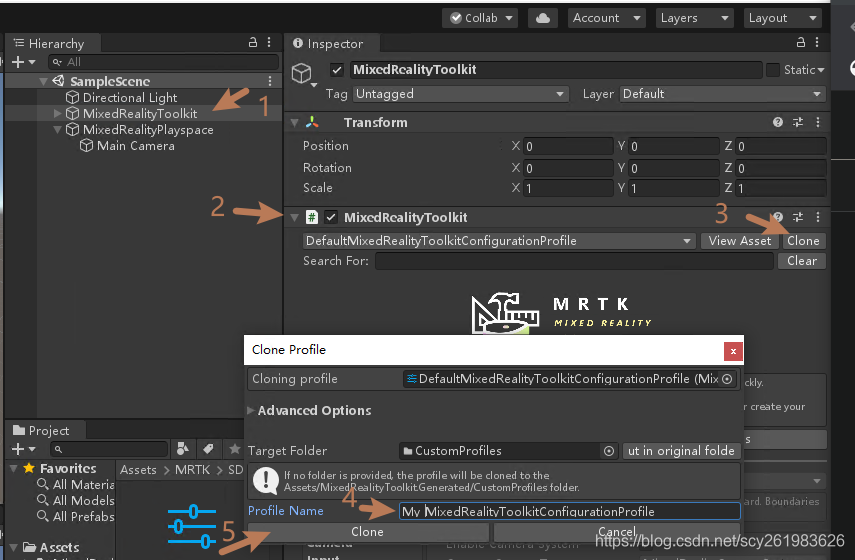The image size is (855, 560).
Task: Select Directional Light in Hierarchy
Action: click(x=130, y=98)
